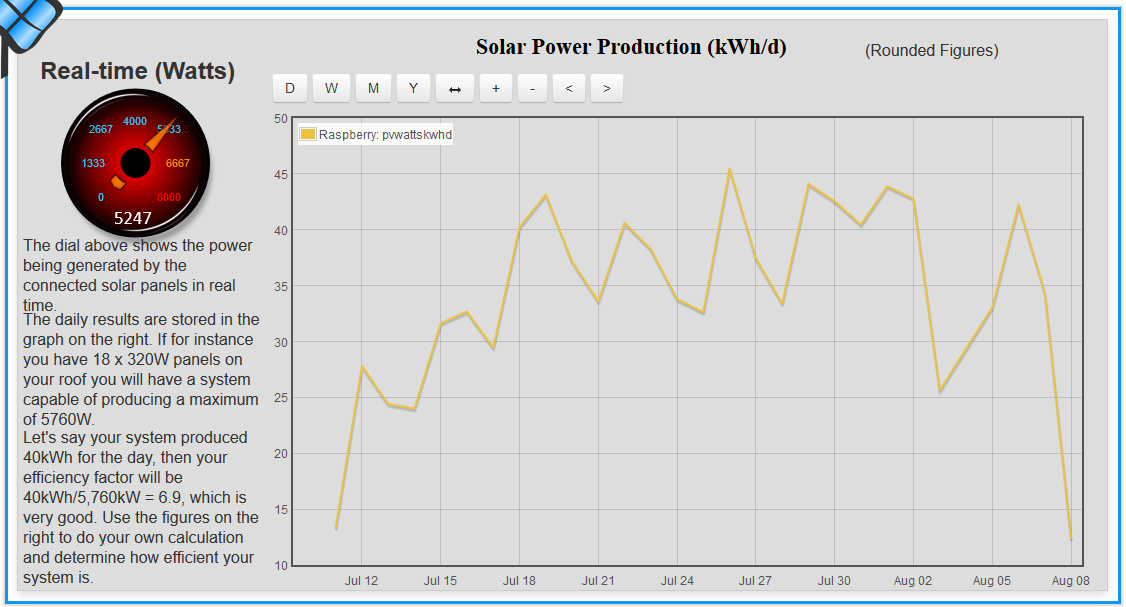
Task: Click the 25 y-axis label
Action: click(281, 398)
